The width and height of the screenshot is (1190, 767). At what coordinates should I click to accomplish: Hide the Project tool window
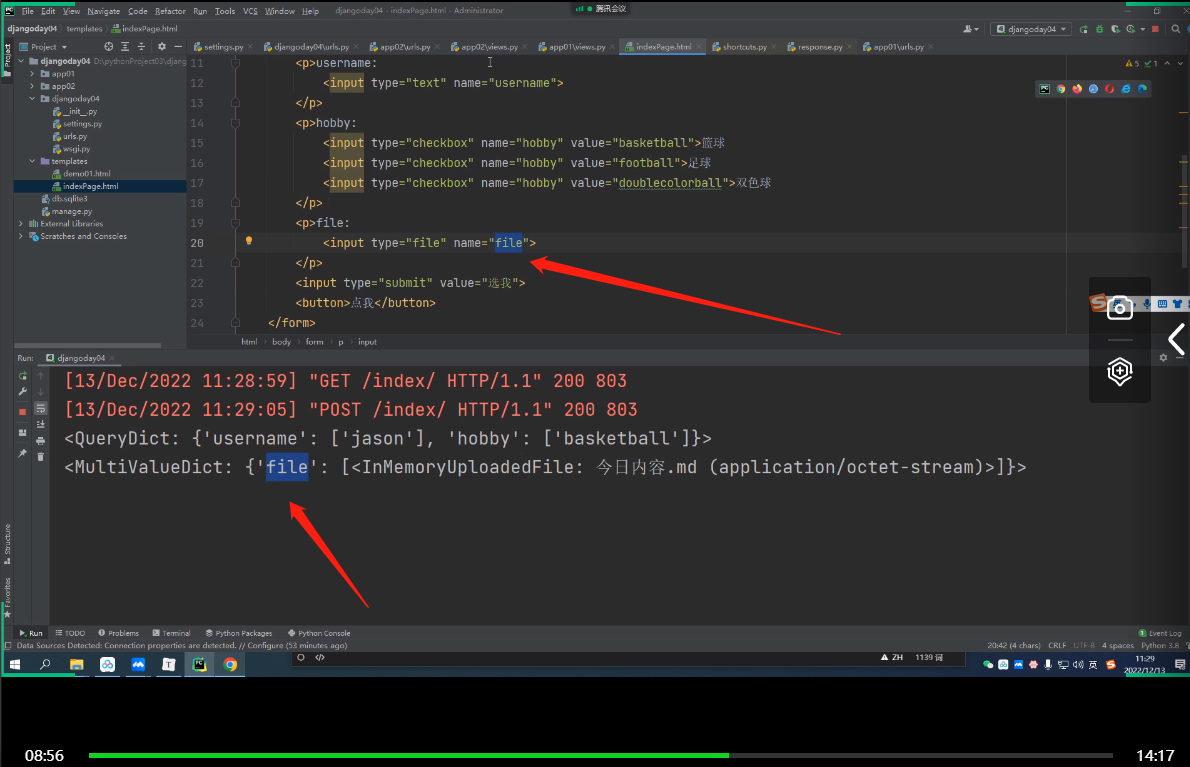178,46
